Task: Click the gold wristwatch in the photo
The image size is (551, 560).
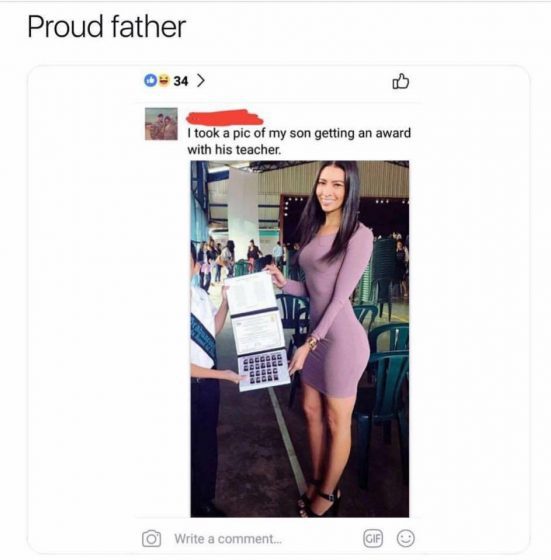Action: (312, 344)
